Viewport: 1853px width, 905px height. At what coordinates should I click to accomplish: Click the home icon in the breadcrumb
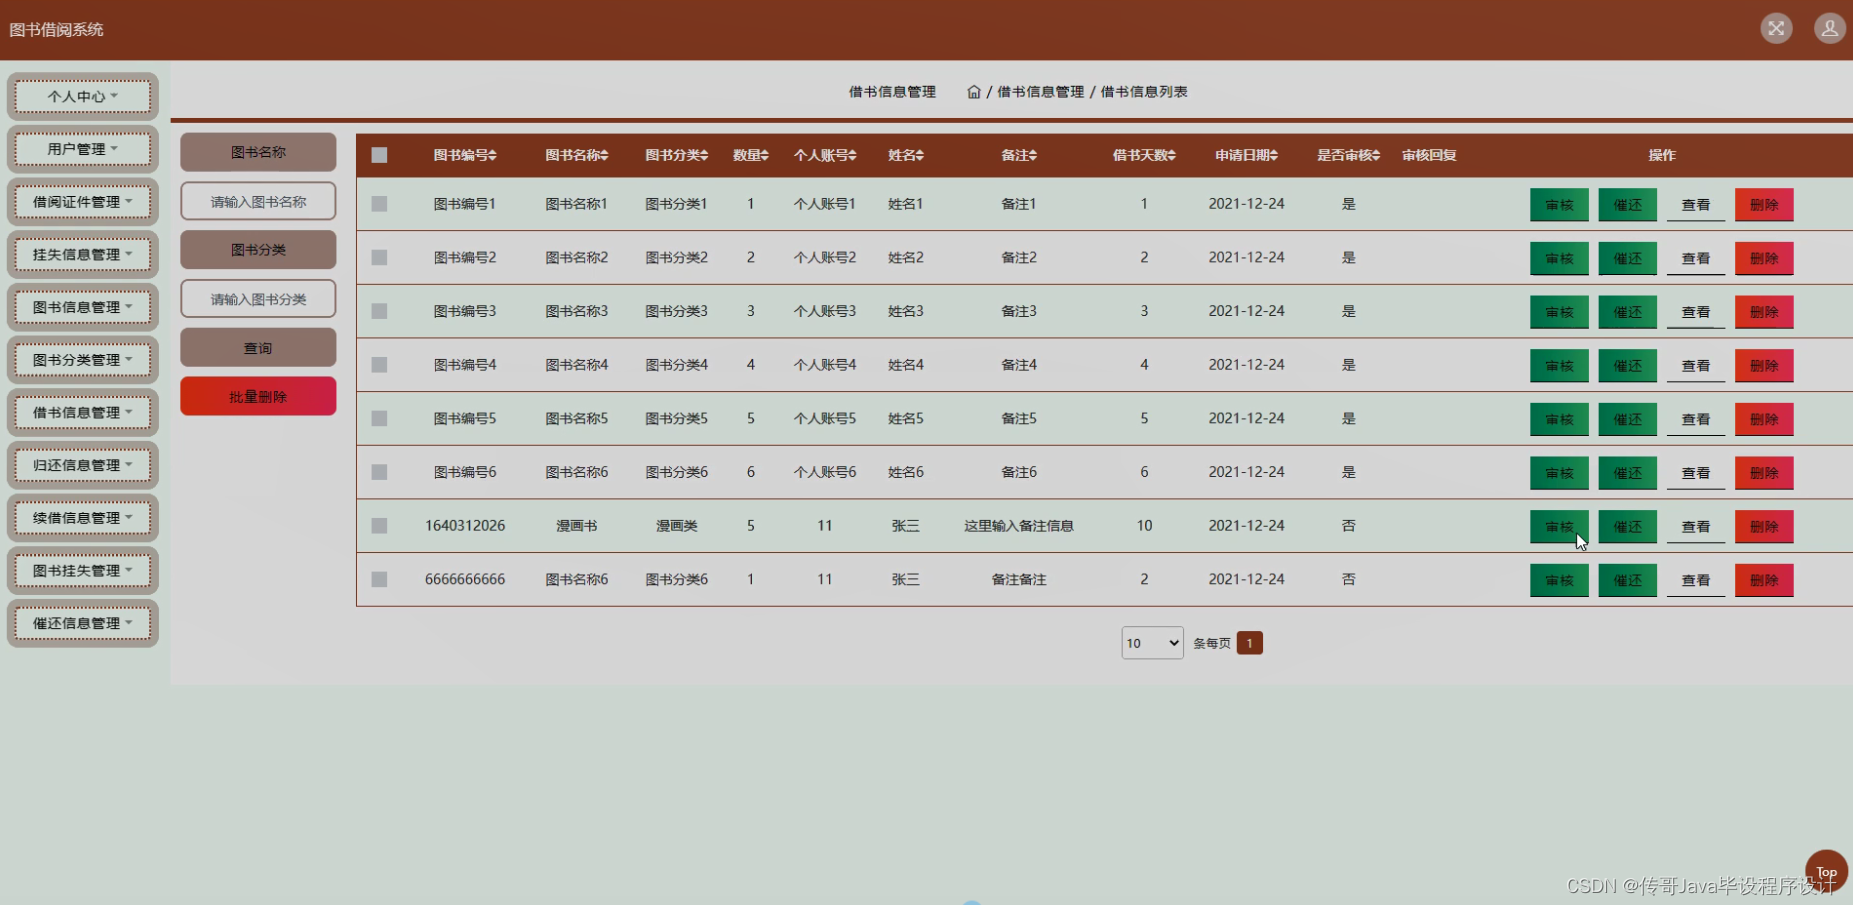974,91
